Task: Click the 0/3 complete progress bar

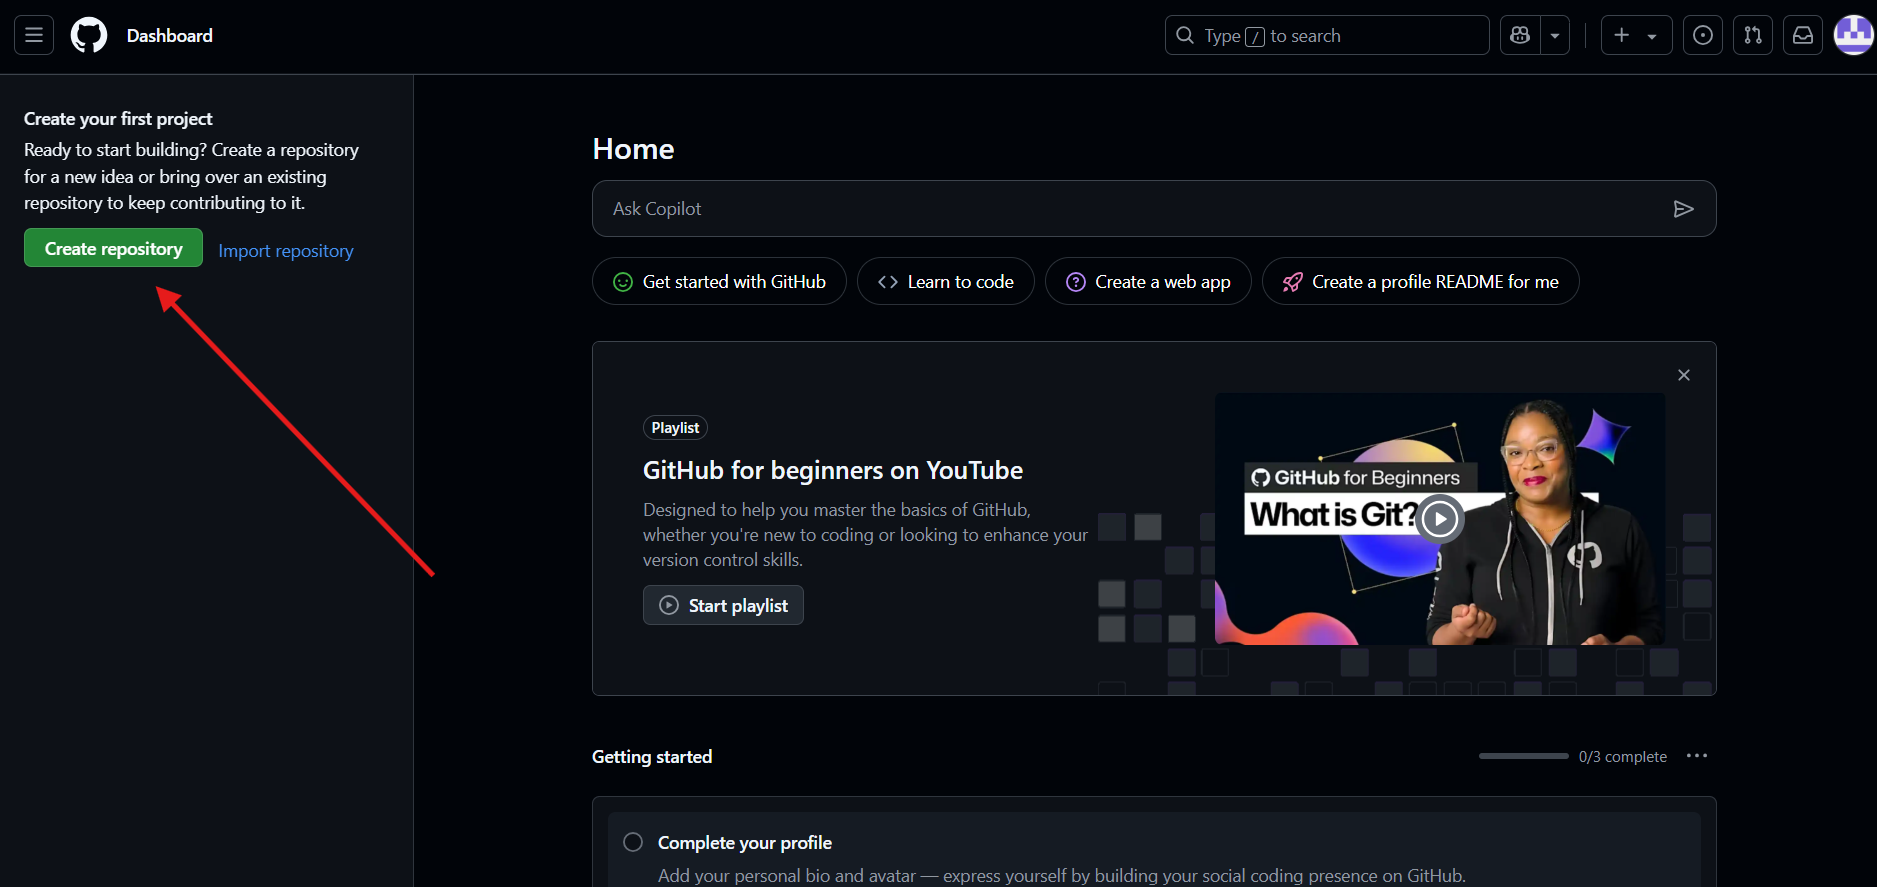Action: point(1524,756)
